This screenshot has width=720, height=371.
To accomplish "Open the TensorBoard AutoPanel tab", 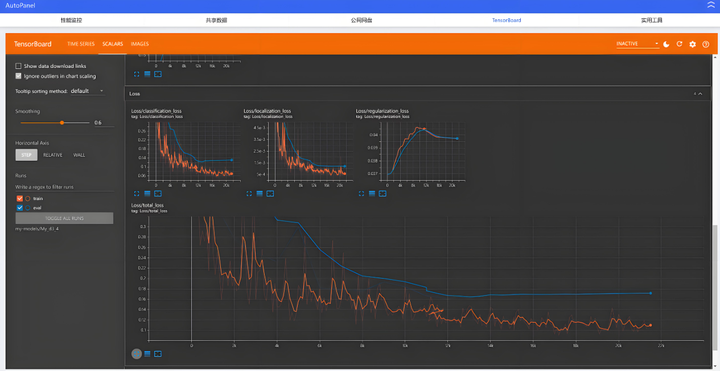I will (506, 20).
